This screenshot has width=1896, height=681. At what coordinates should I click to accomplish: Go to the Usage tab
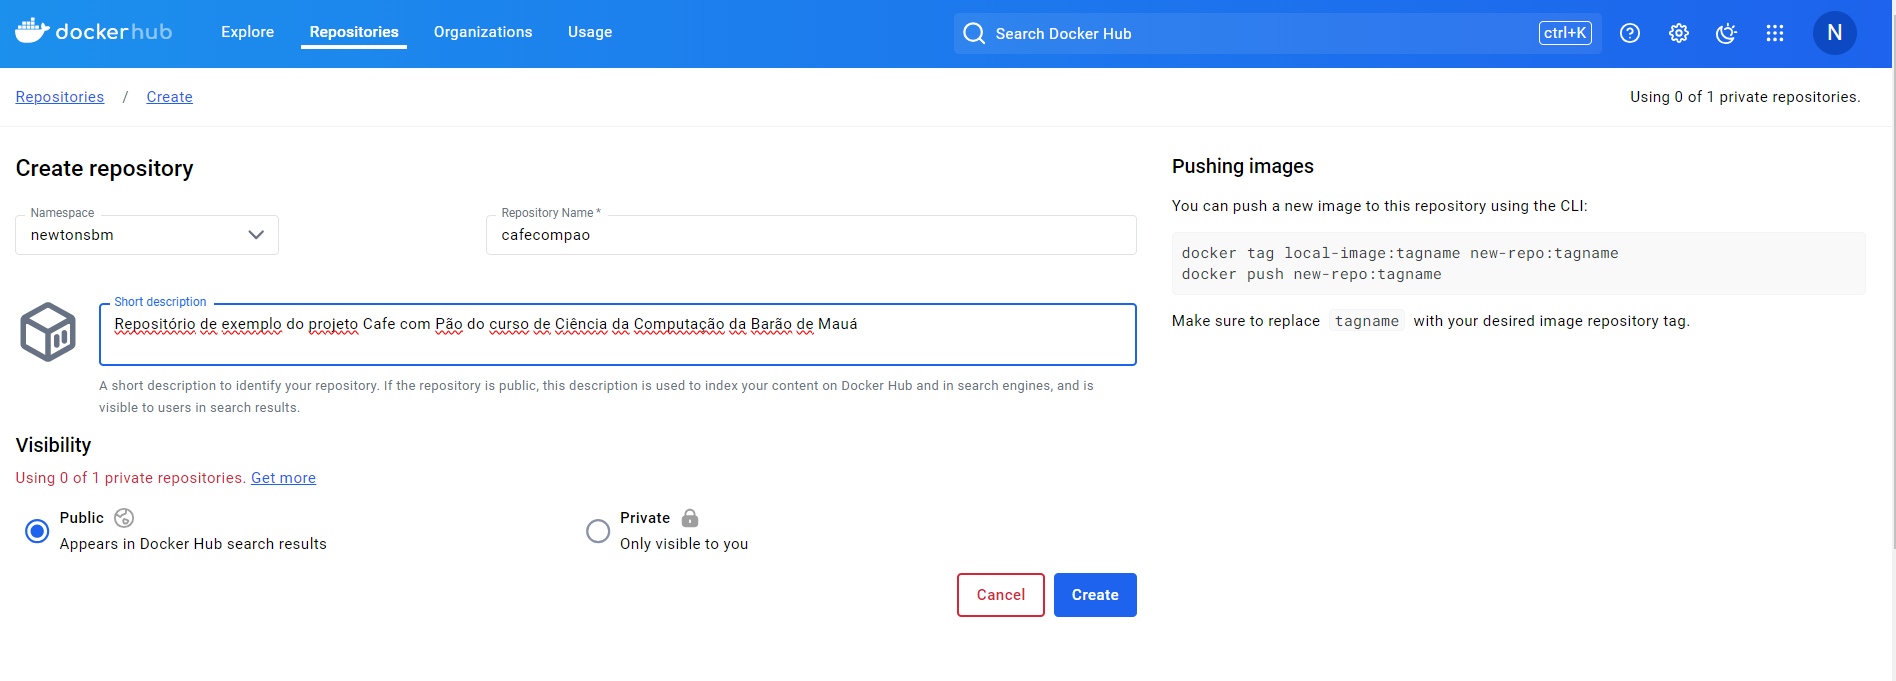pyautogui.click(x=590, y=32)
